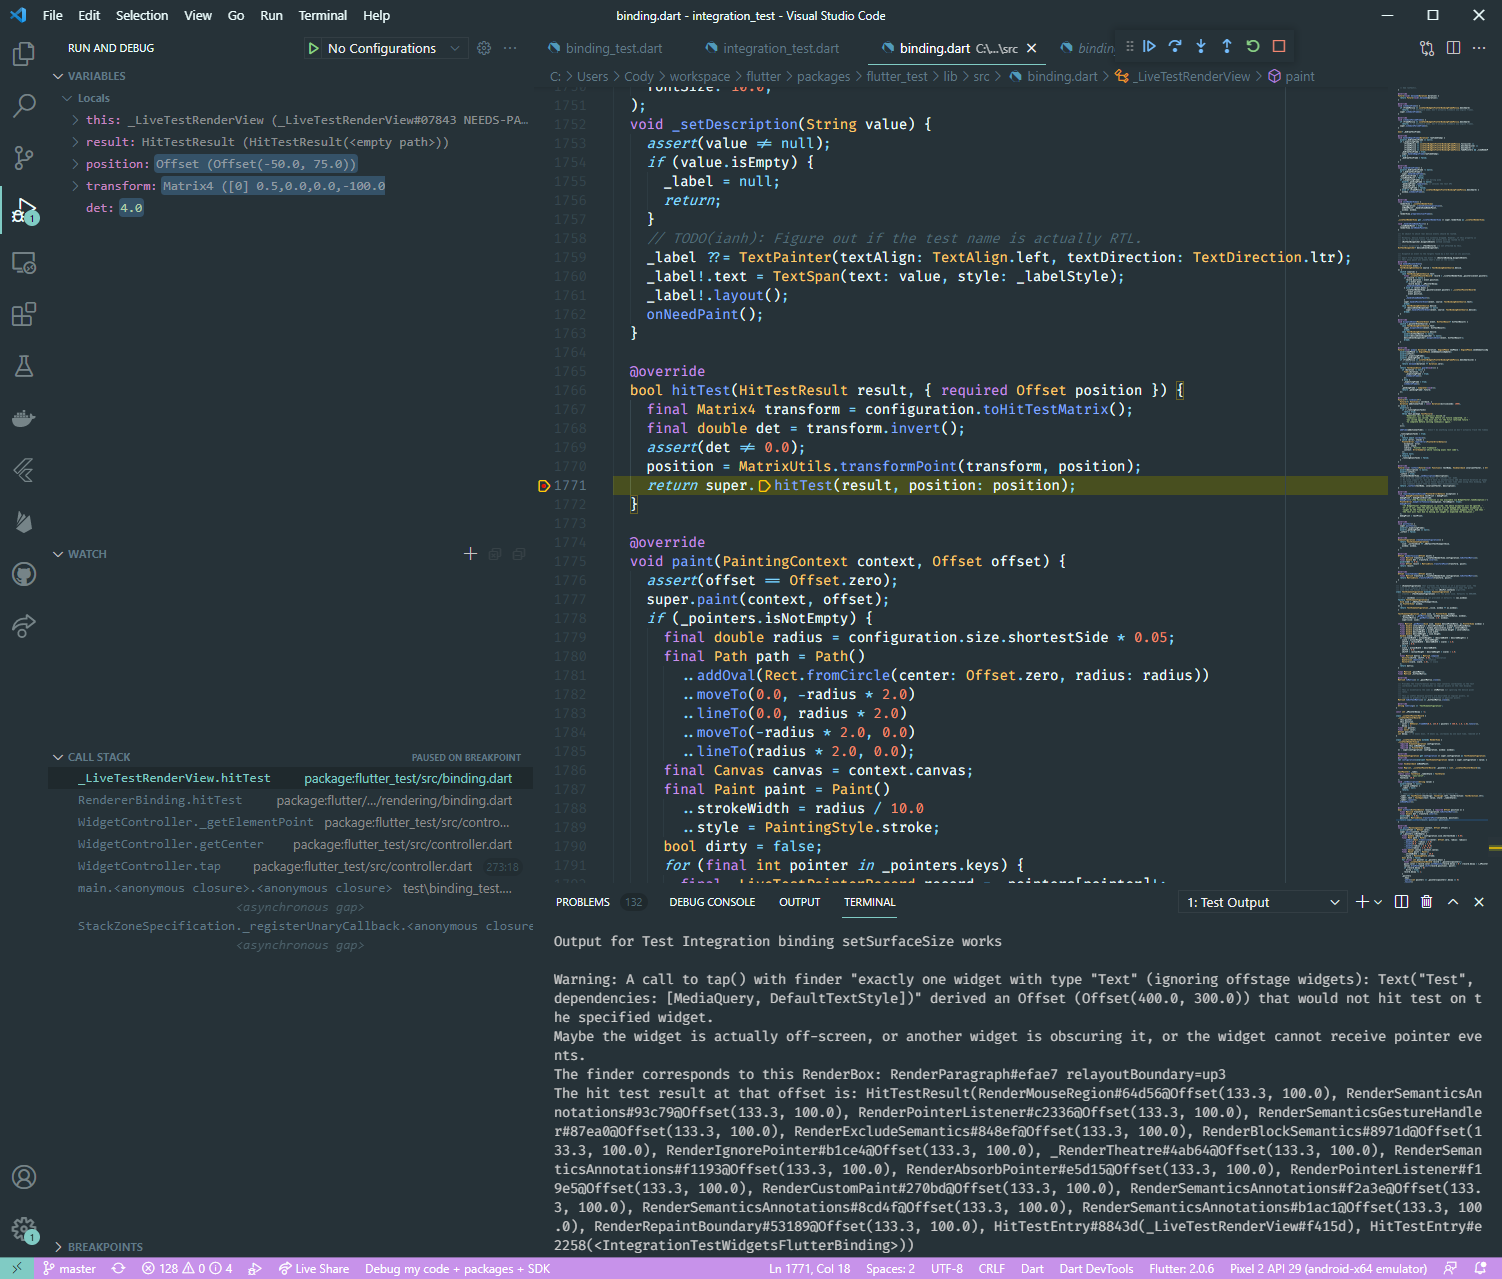Open the Remote Explorer view
1502x1279 pixels.
coord(24,263)
